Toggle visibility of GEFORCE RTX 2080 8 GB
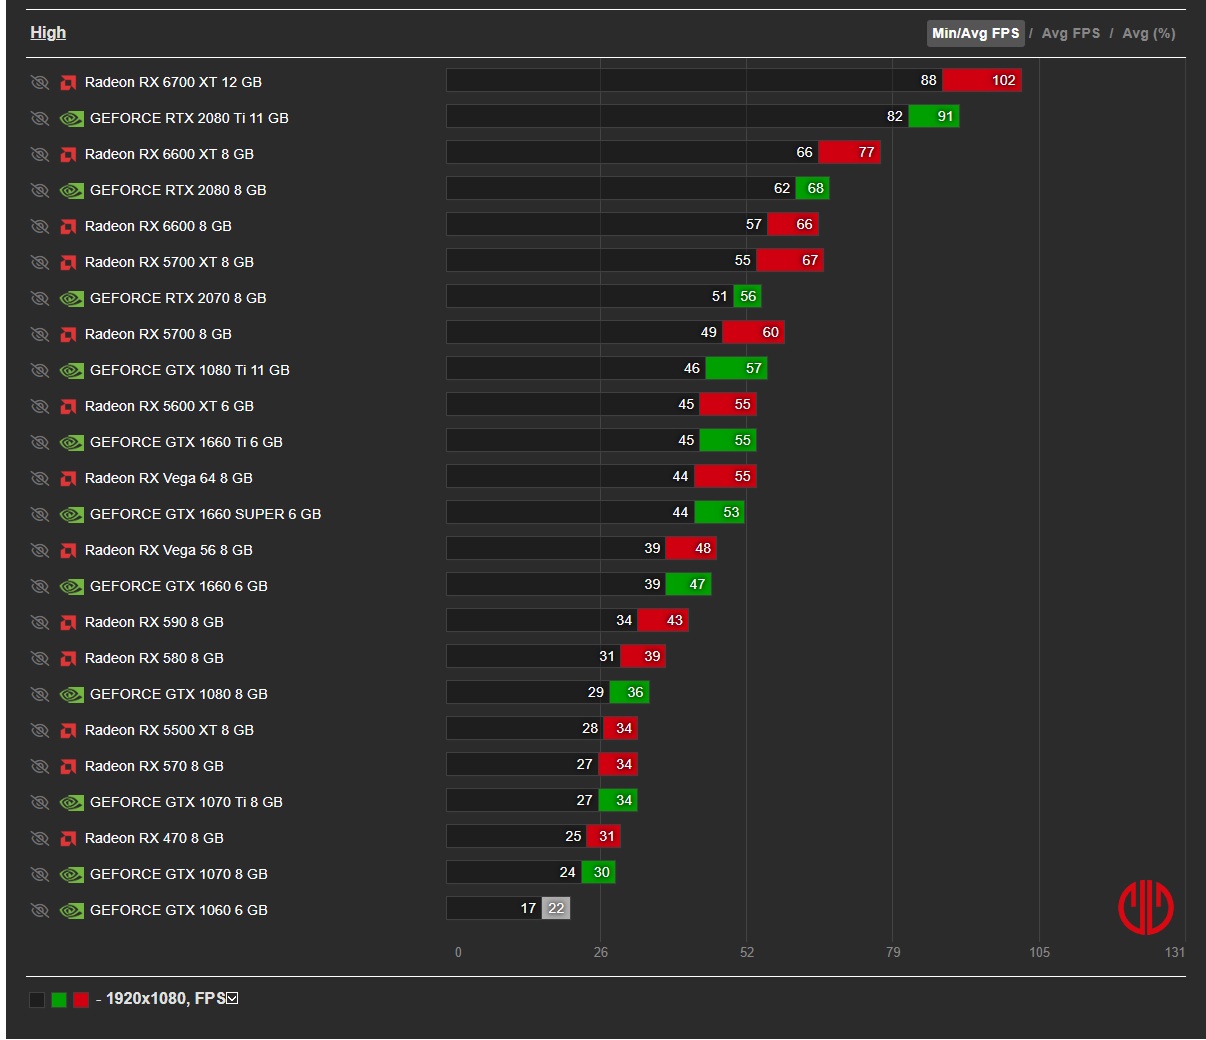Screen dimensions: 1206x1040 point(40,190)
